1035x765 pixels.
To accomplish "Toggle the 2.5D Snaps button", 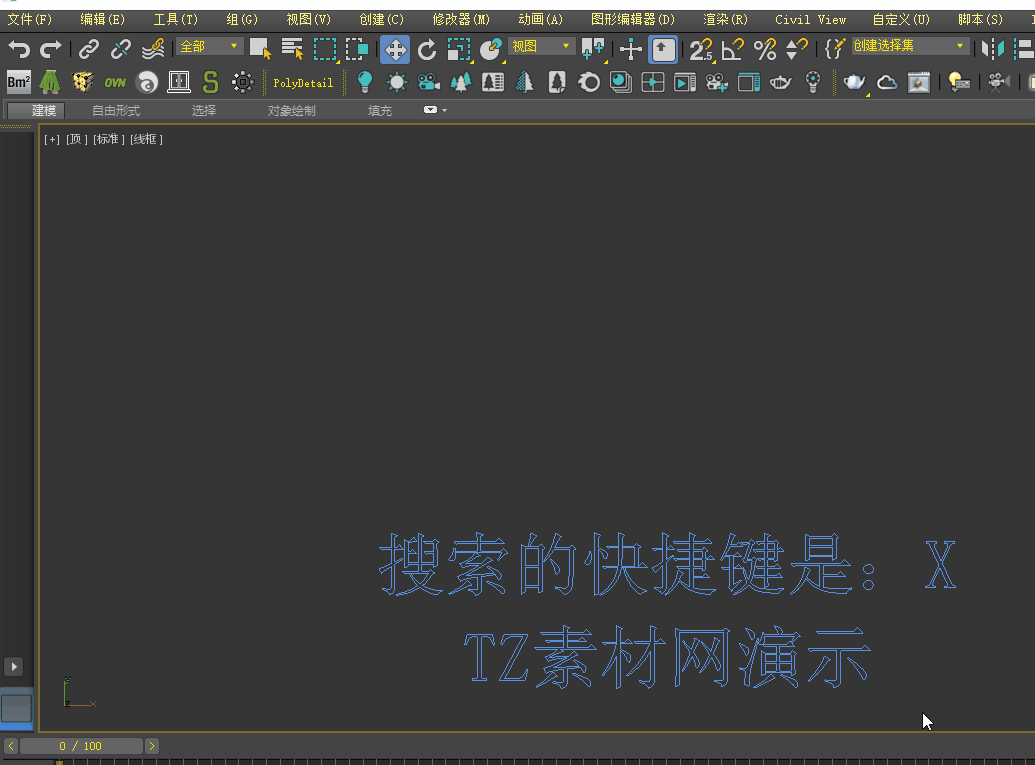I will (701, 50).
